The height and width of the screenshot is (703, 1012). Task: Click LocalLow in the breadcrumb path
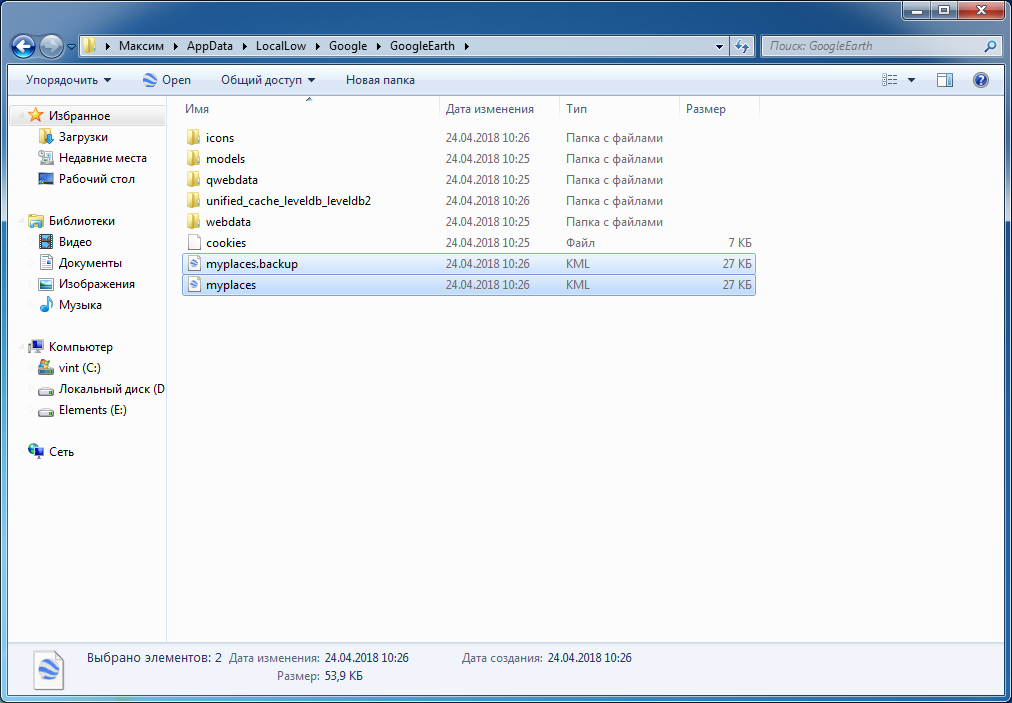[x=281, y=46]
